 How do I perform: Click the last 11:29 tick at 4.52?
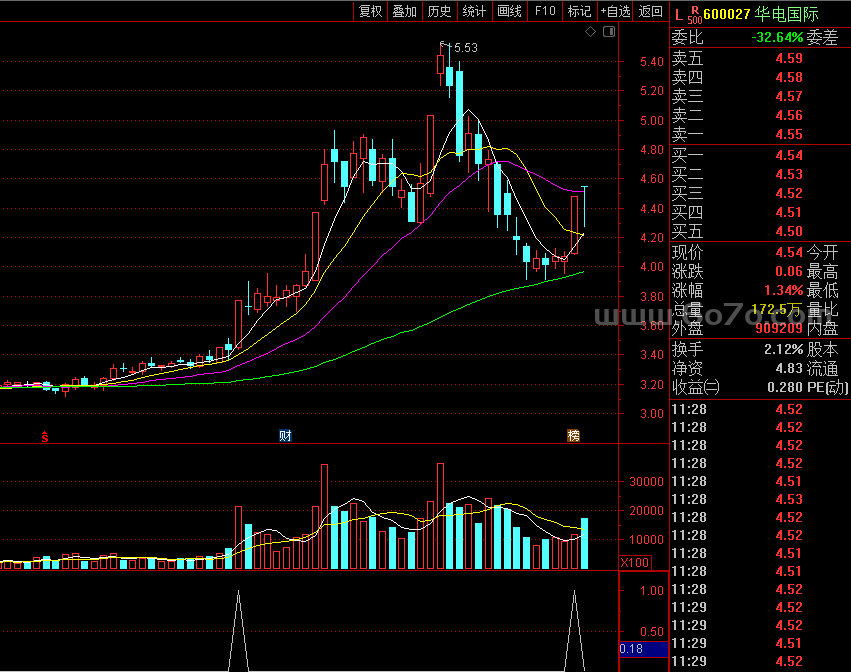point(789,662)
